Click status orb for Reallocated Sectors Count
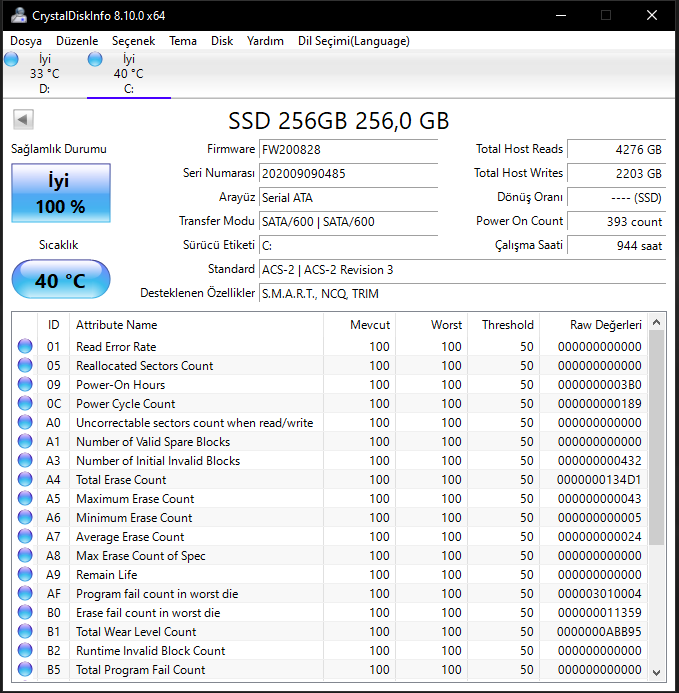Image resolution: width=679 pixels, height=693 pixels. pos(25,365)
